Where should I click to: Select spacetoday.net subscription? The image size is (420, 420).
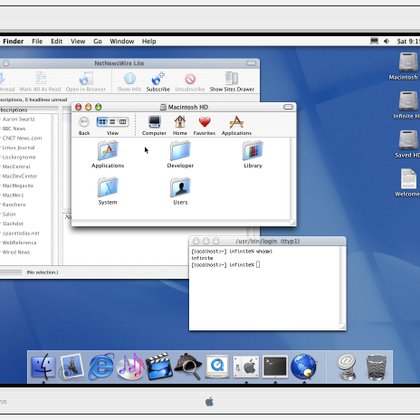point(21,233)
